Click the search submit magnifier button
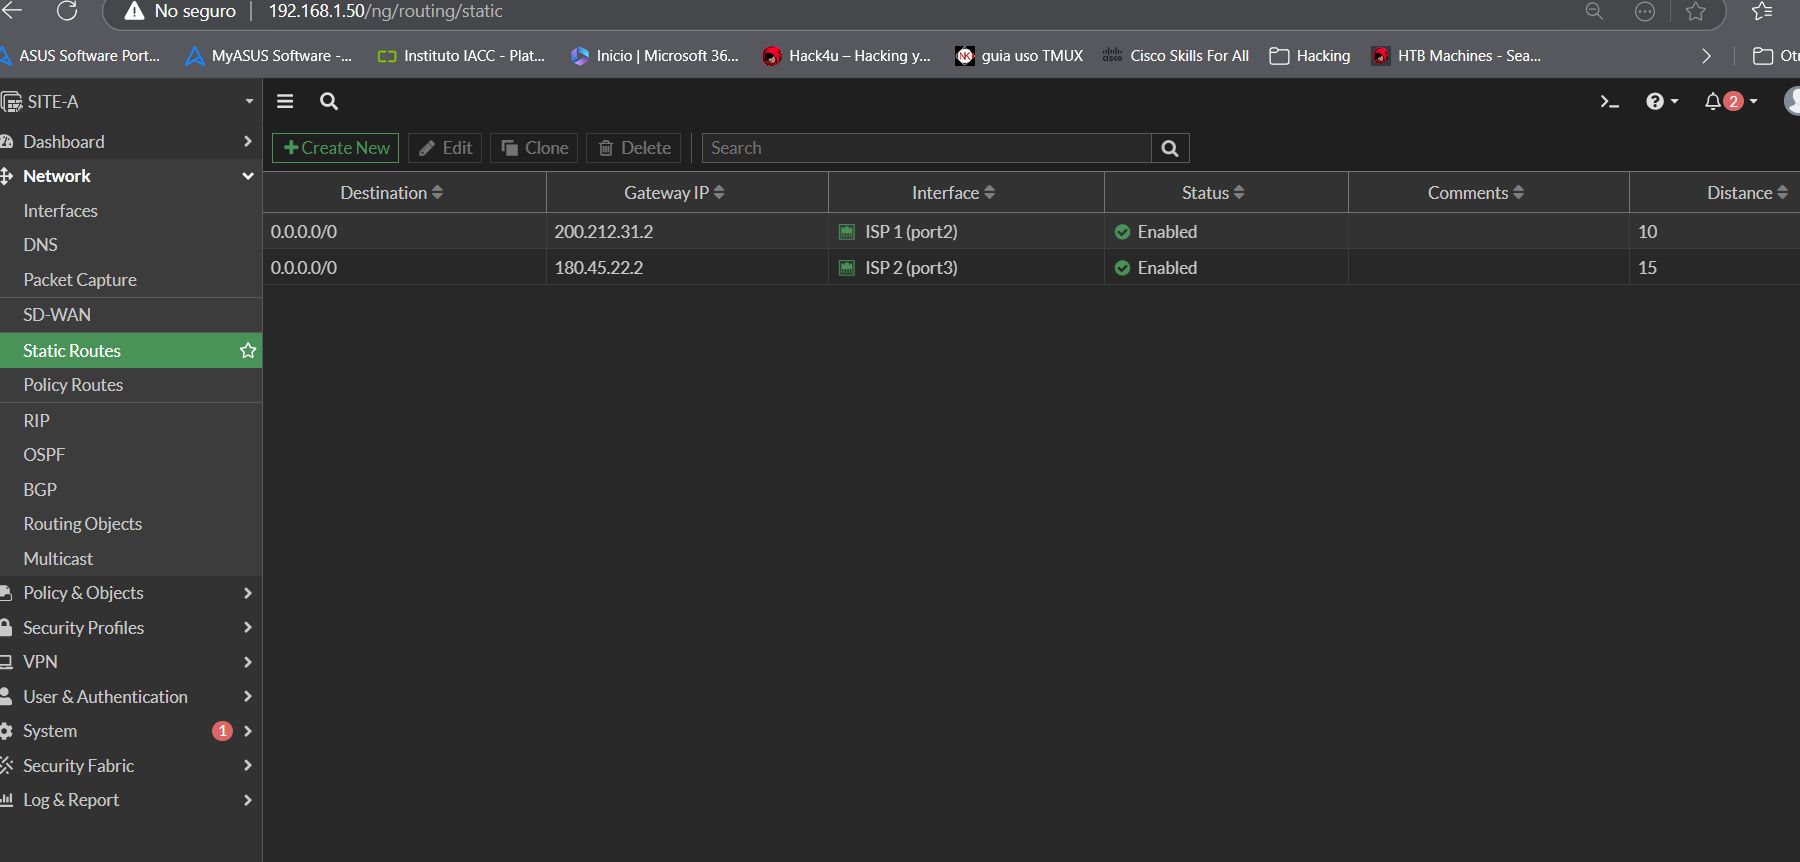1800x862 pixels. click(1169, 148)
